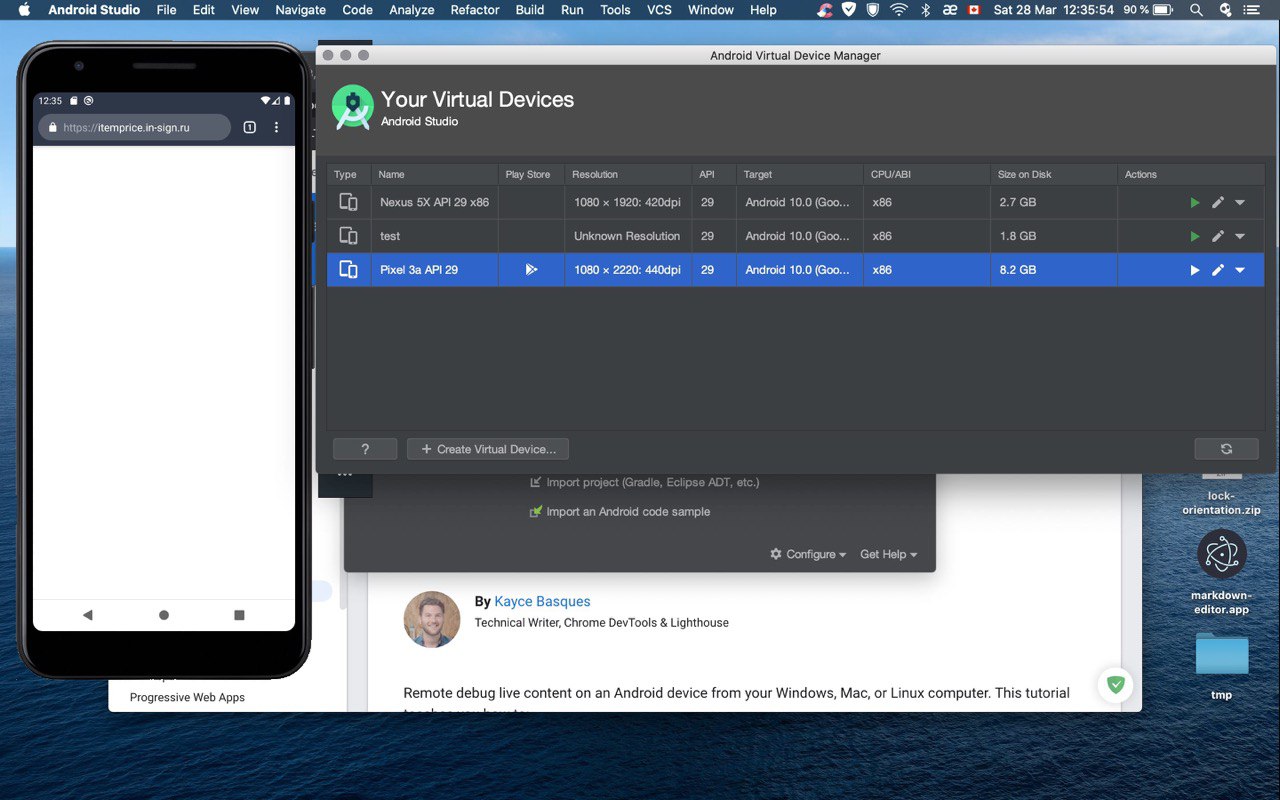Click Spotlight search icon in menu bar
Image resolution: width=1280 pixels, height=800 pixels.
coord(1196,10)
